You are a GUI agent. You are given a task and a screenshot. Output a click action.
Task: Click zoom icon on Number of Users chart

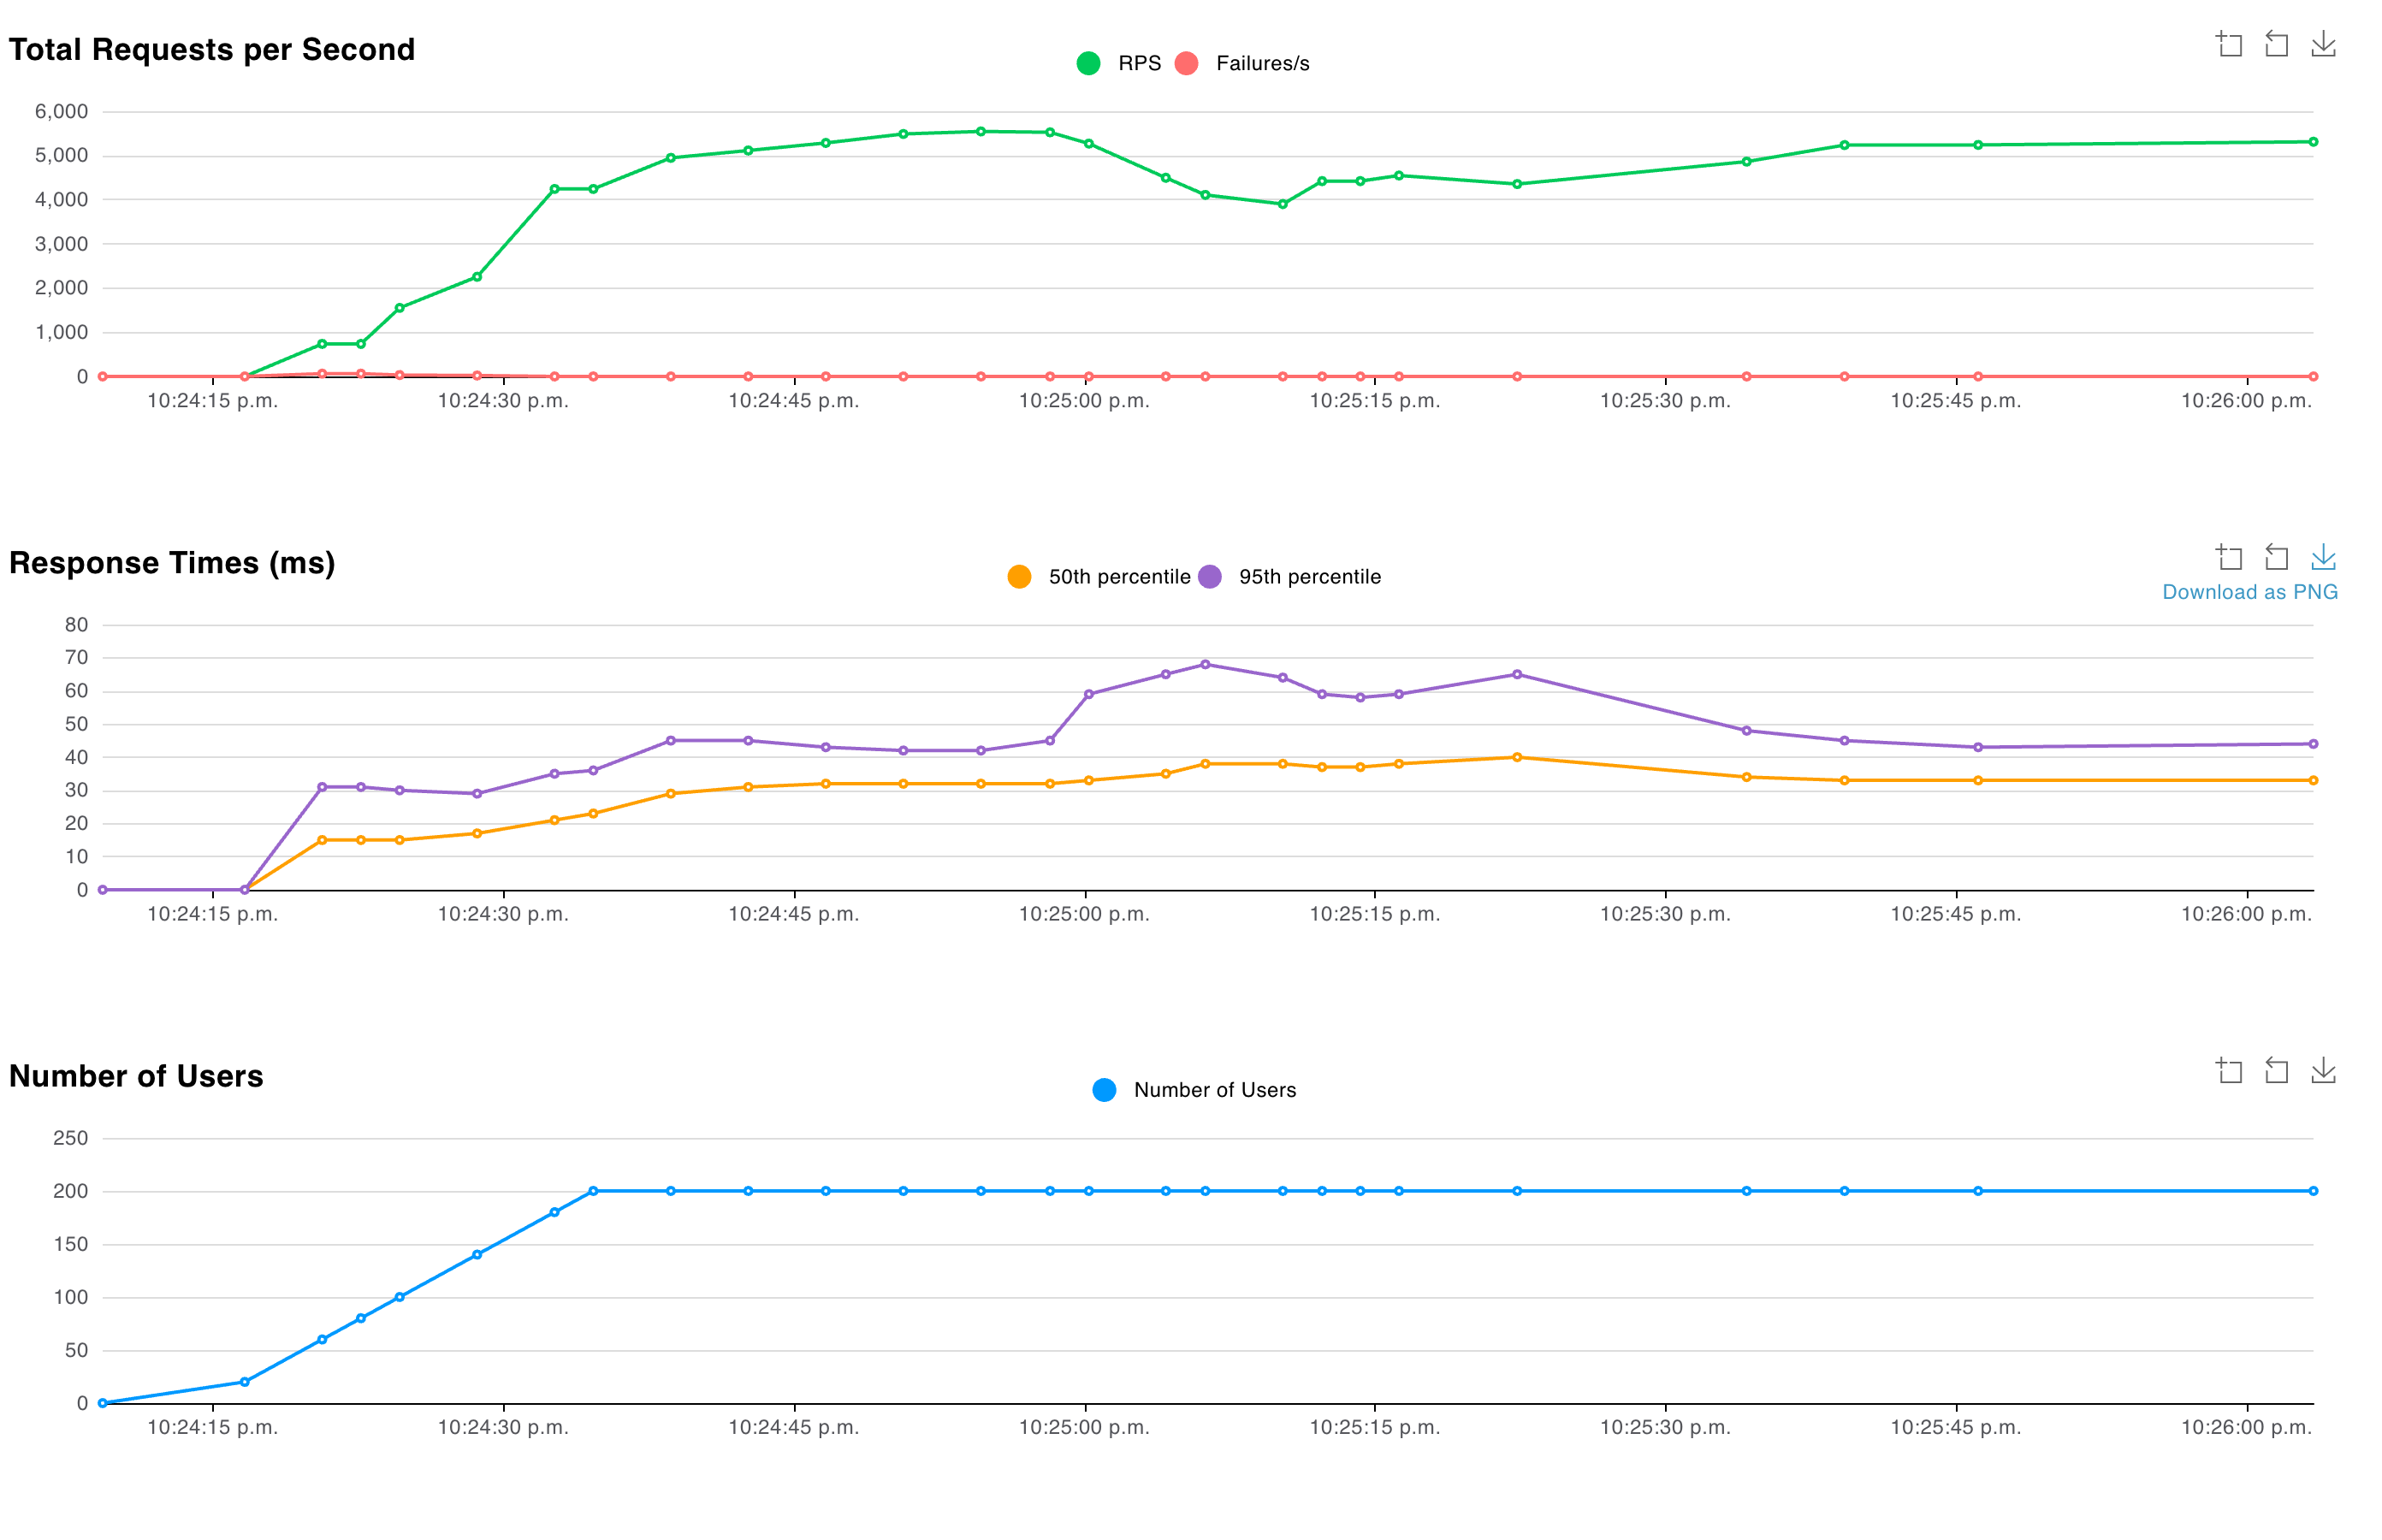(x=2229, y=1070)
